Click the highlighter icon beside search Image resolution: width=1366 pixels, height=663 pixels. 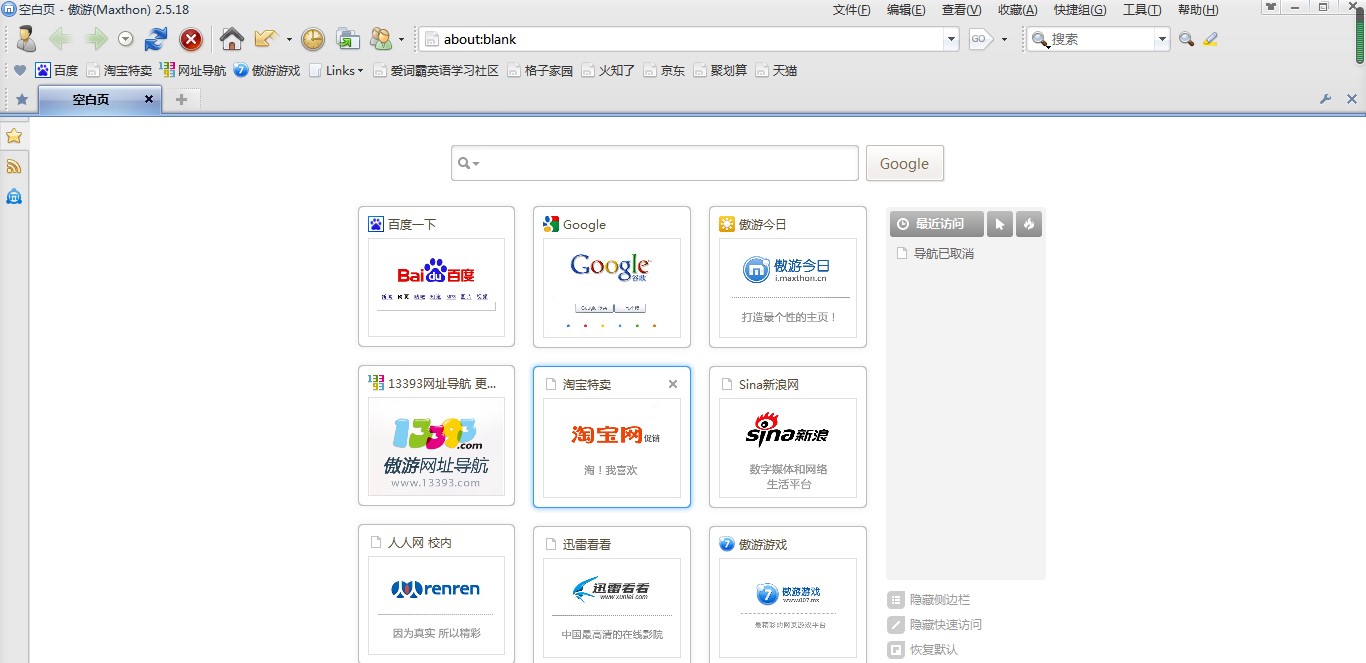click(x=1211, y=40)
